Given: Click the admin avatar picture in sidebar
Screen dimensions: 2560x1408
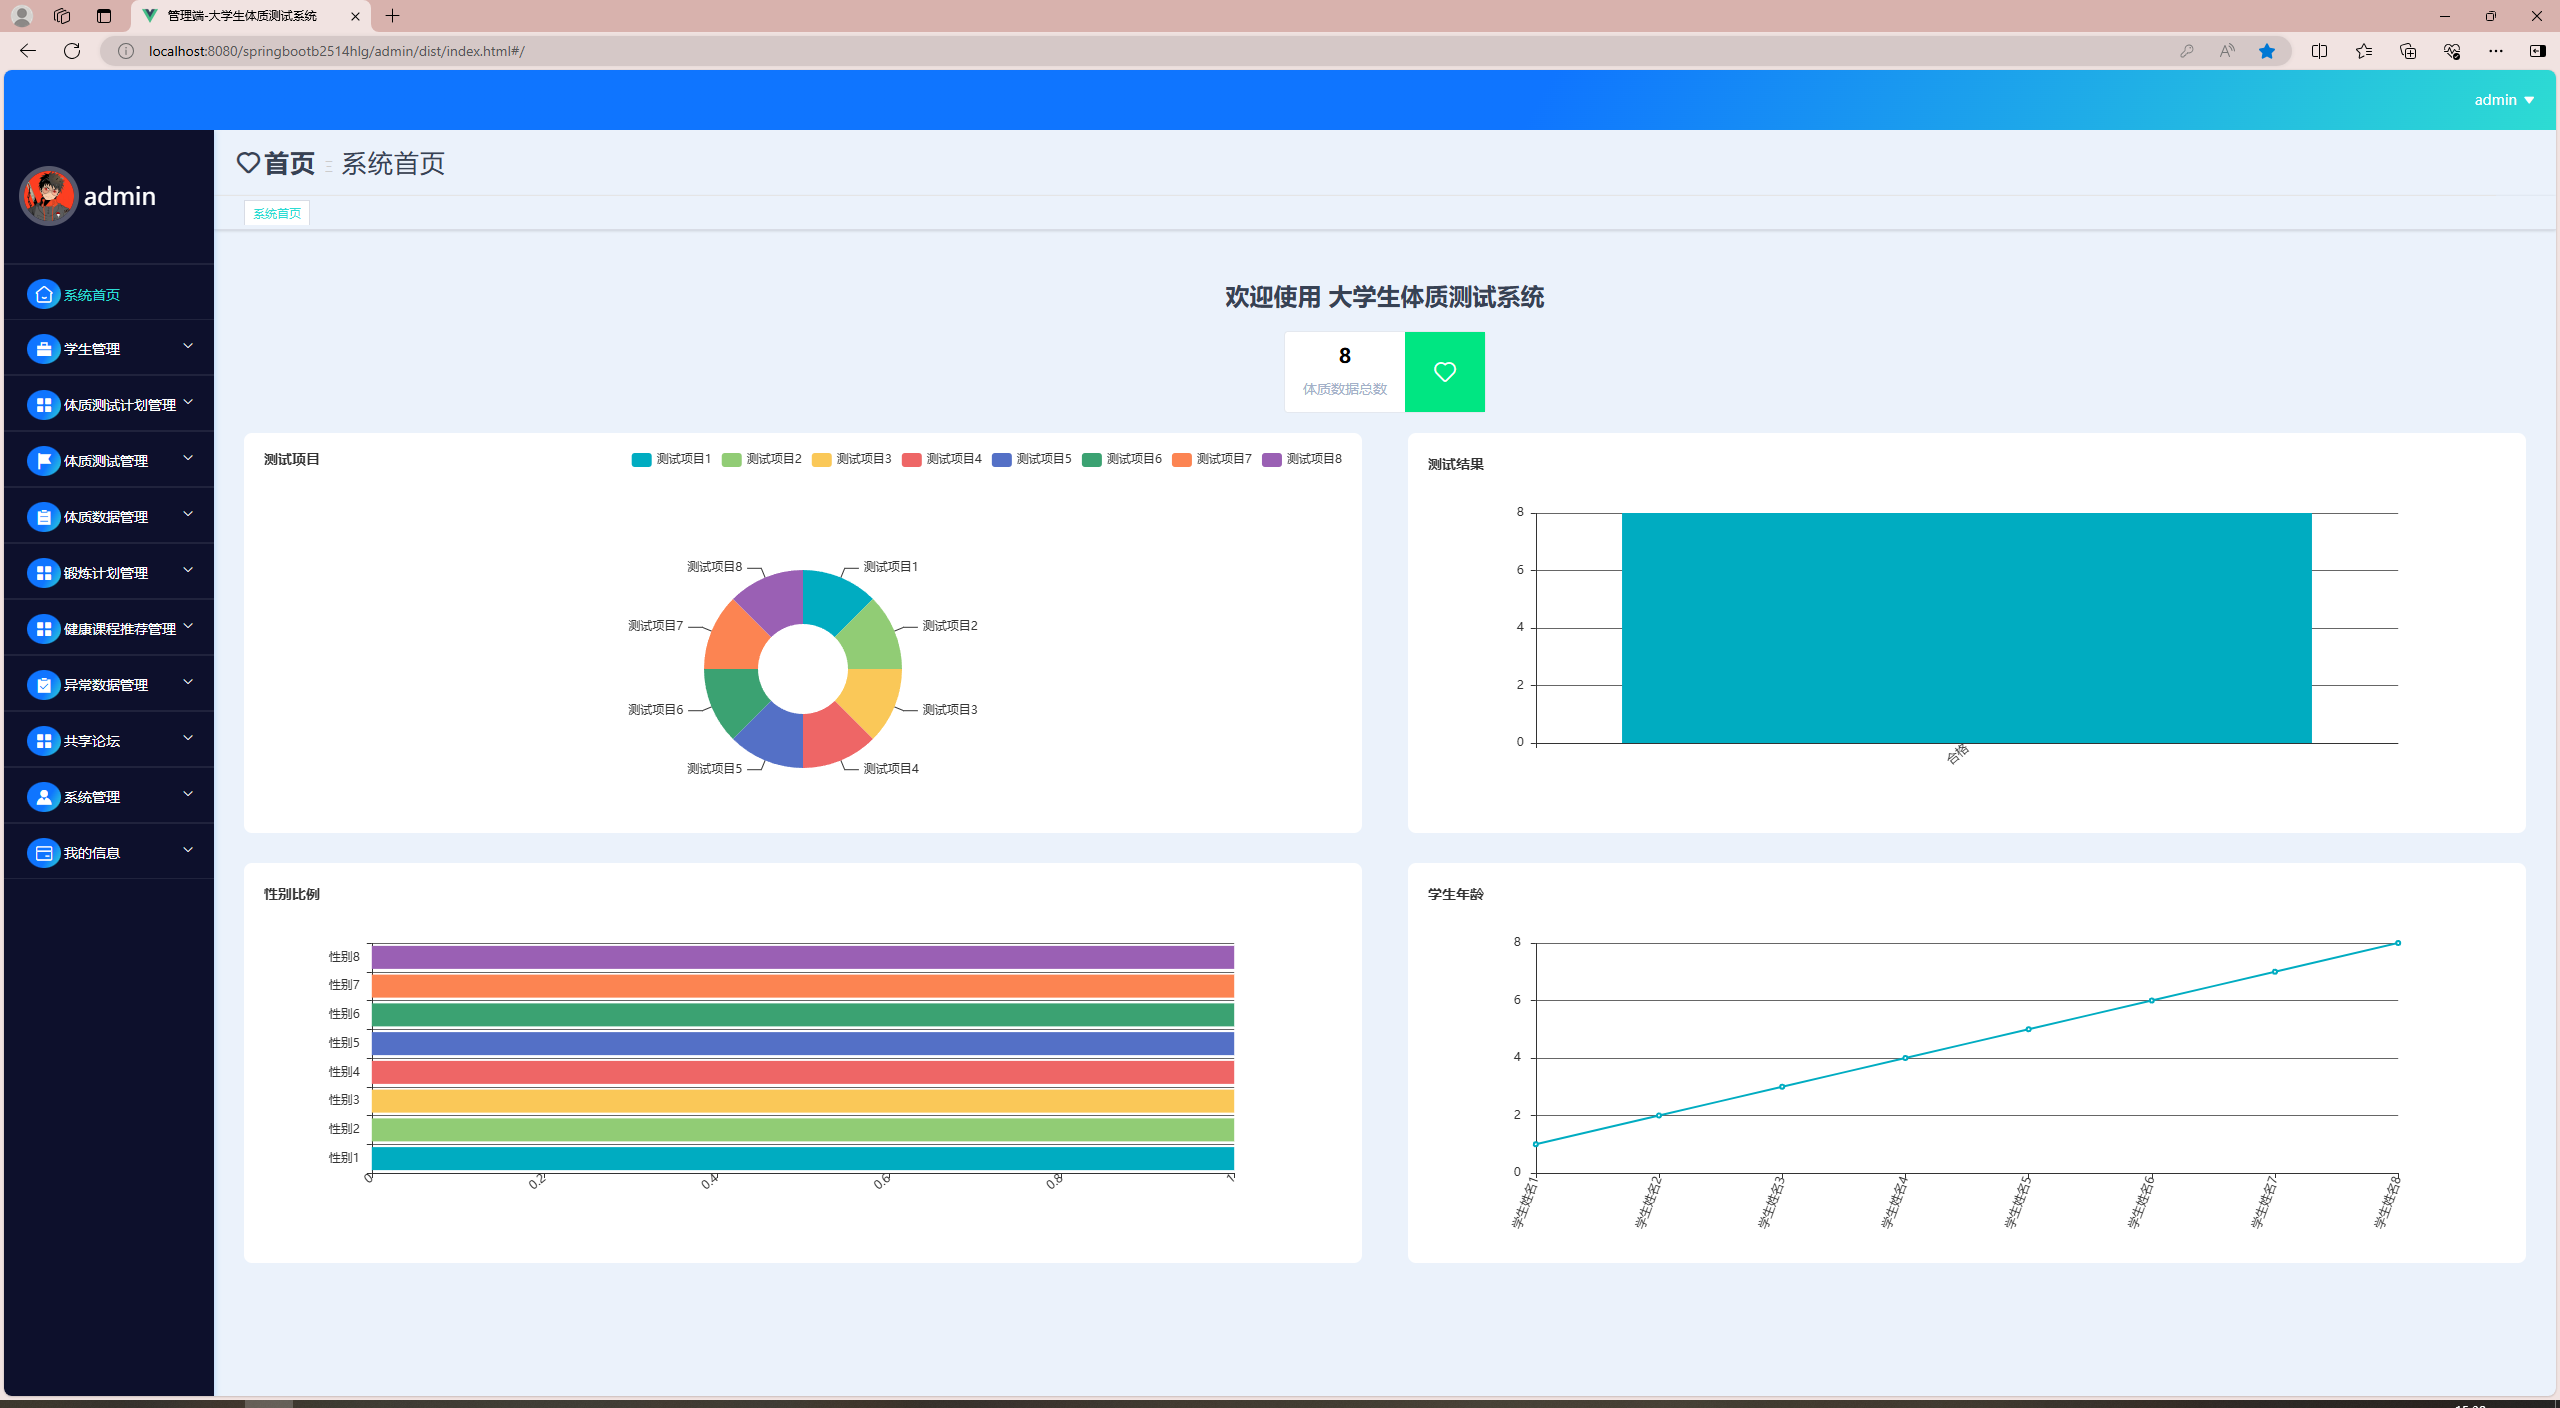Looking at the screenshot, I should [x=48, y=196].
